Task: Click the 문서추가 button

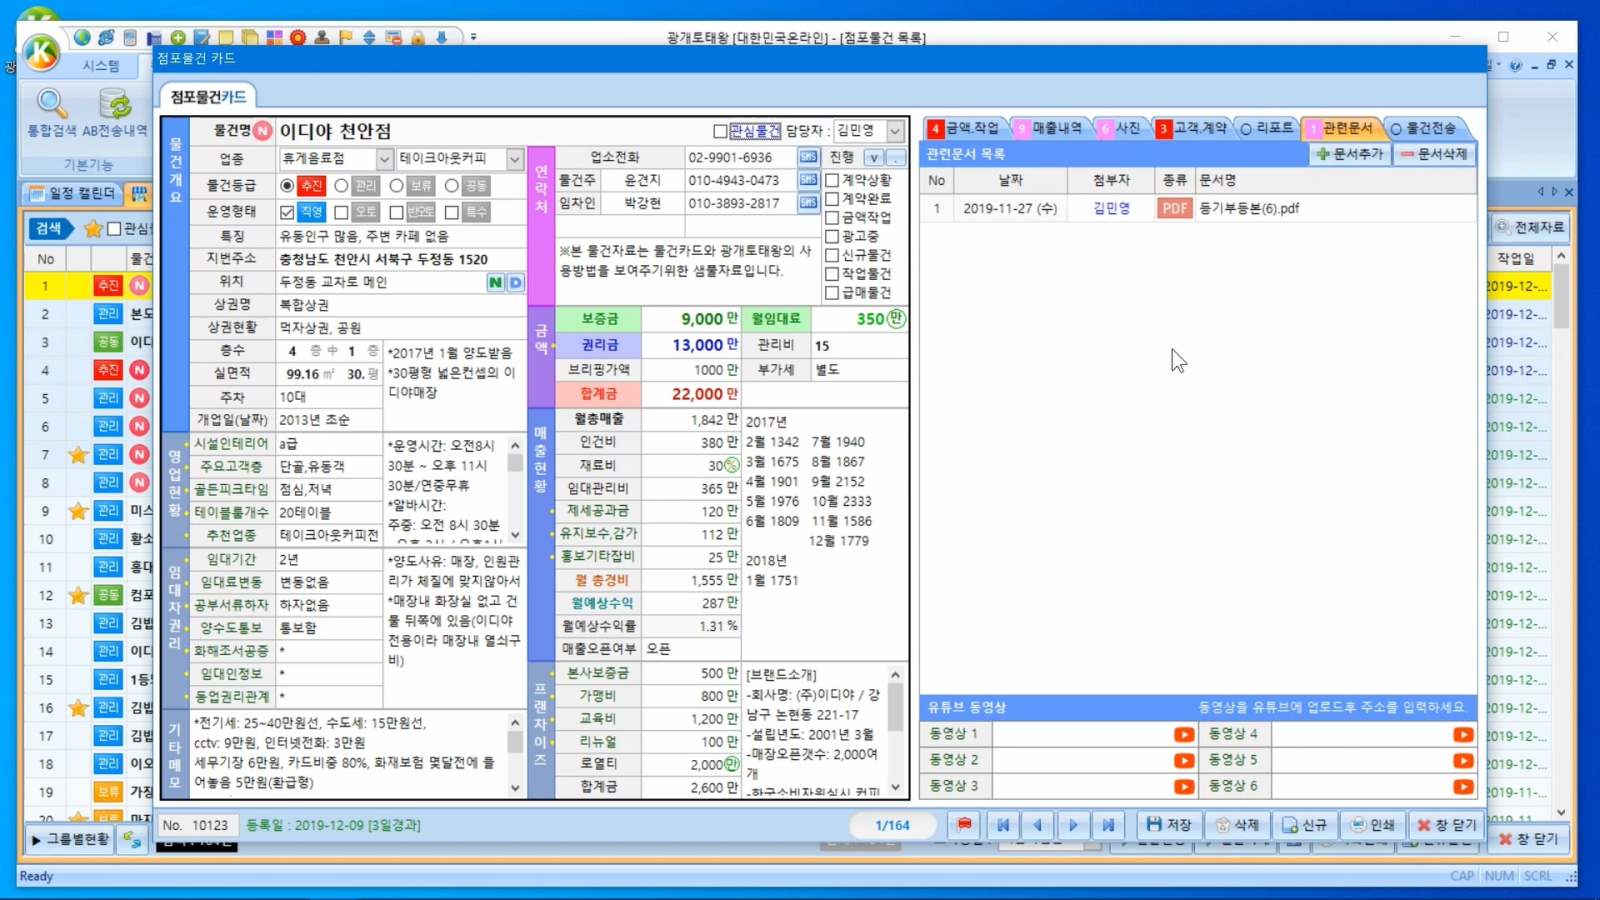Action: pos(1349,154)
